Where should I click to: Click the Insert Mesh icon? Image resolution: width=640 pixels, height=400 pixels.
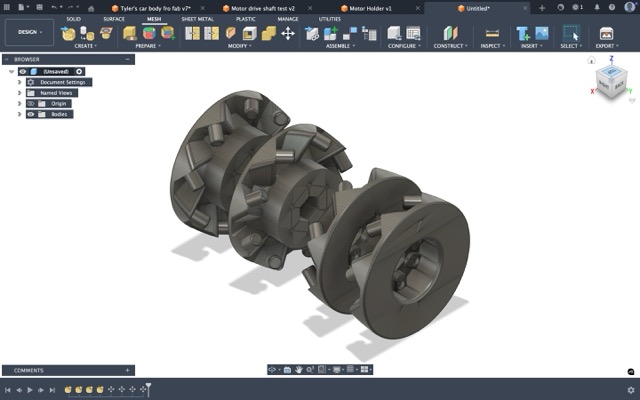tap(68, 33)
